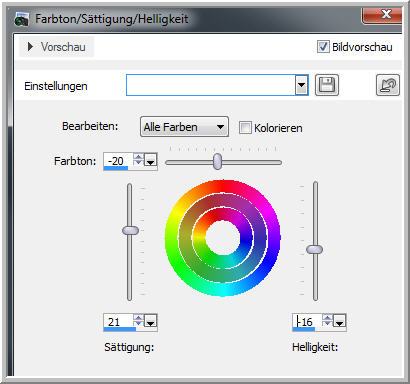Decrease Helligkeit value with down arrow
The height and width of the screenshot is (384, 410).
327,323
